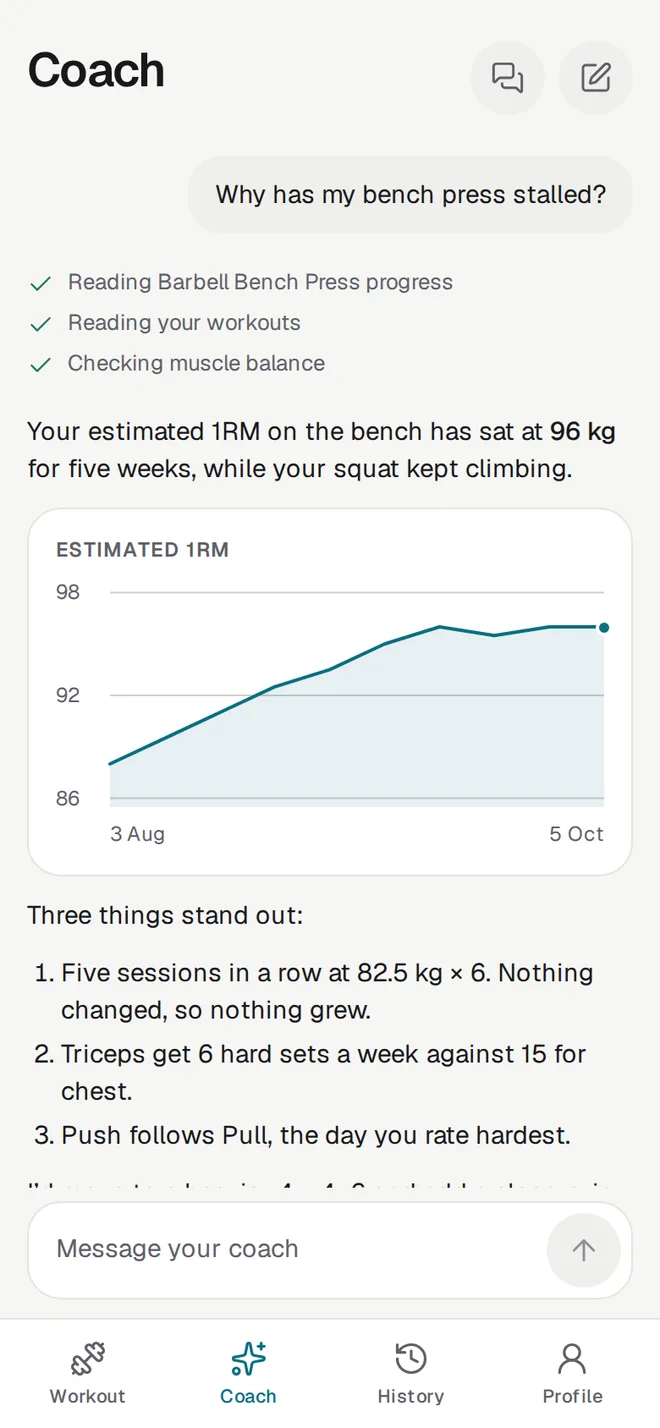Viewport: 660px width, 1428px height.
Task: Start a new chat with compose icon
Action: click(595, 77)
